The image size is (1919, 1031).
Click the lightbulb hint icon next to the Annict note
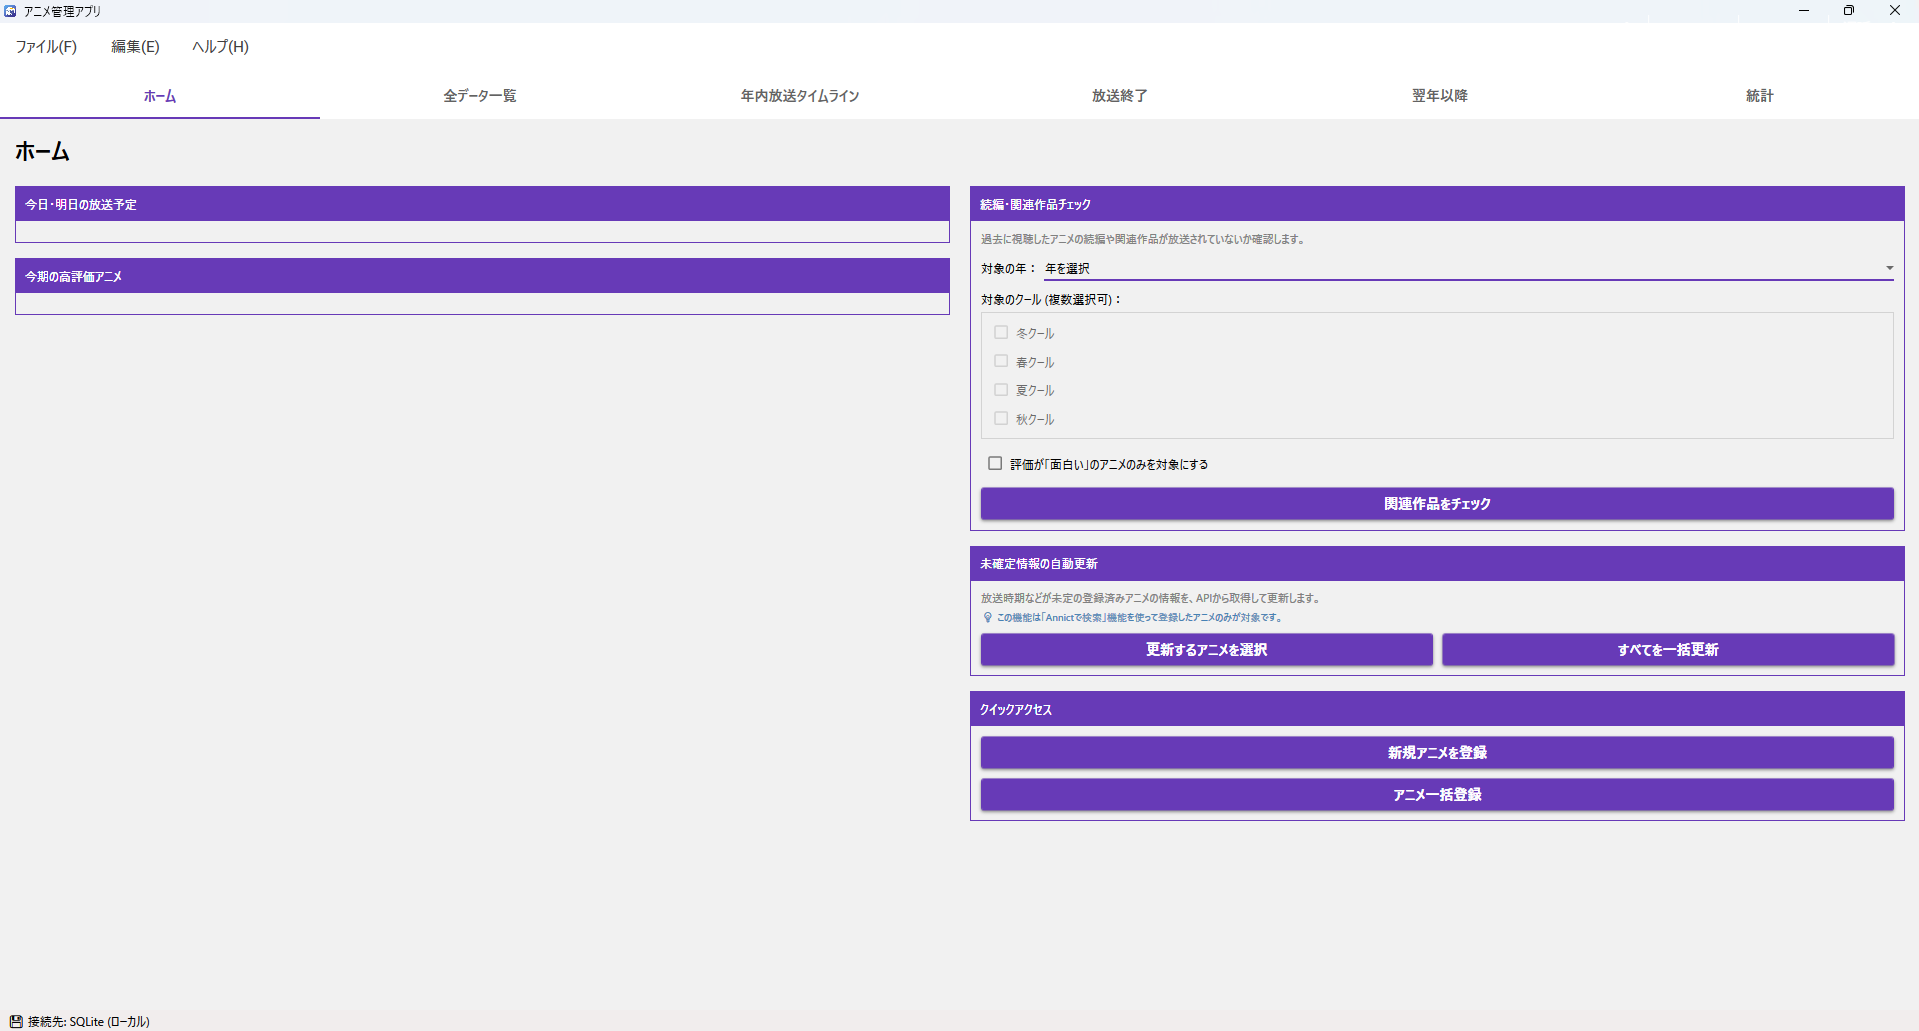[988, 618]
